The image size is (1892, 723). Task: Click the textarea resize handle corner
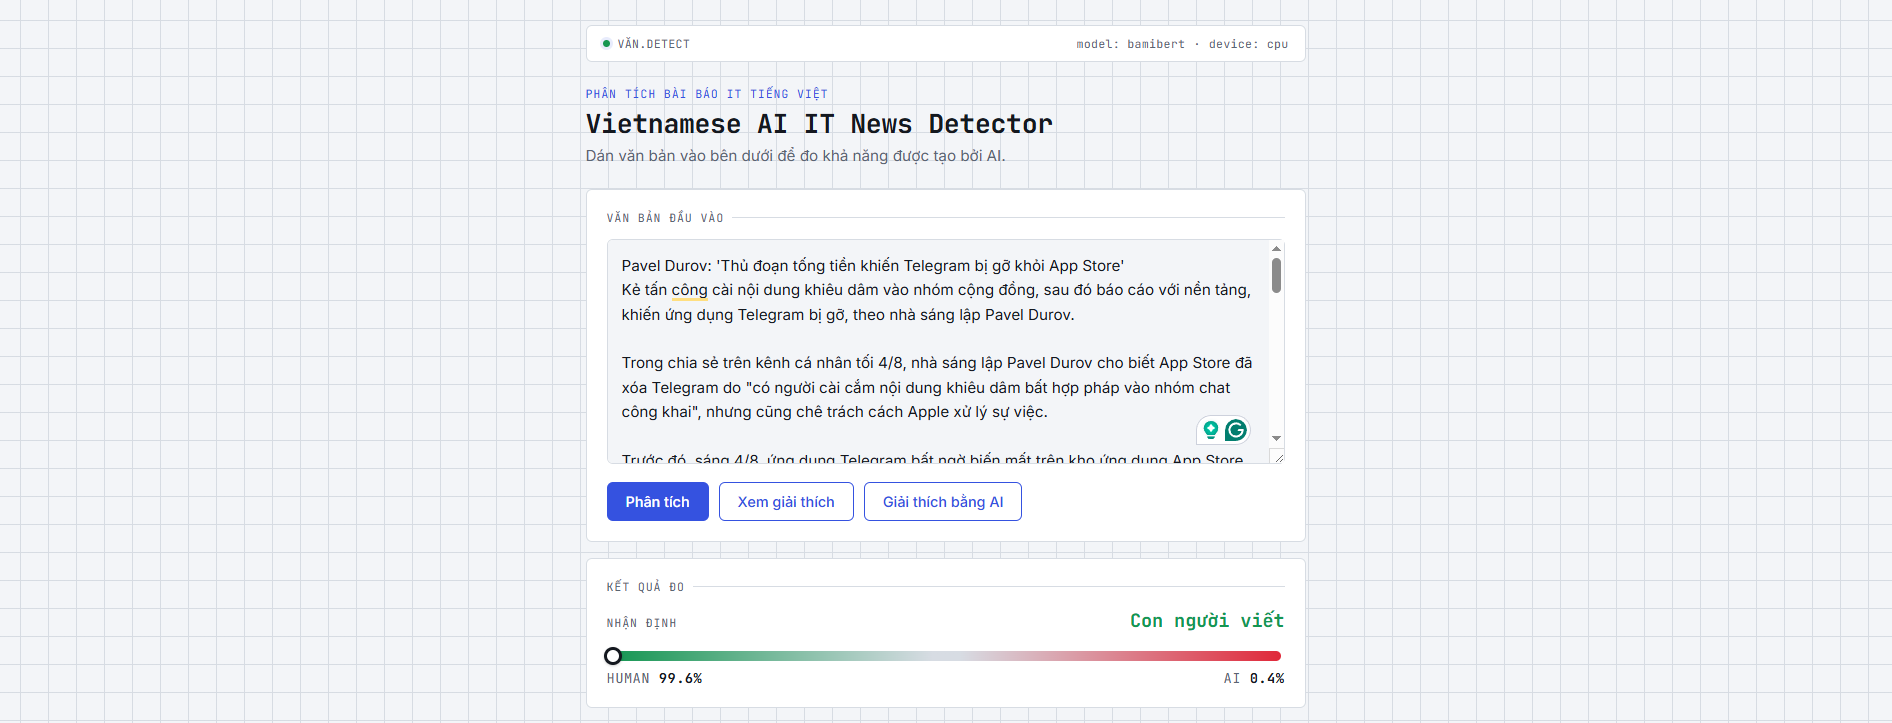[x=1277, y=456]
